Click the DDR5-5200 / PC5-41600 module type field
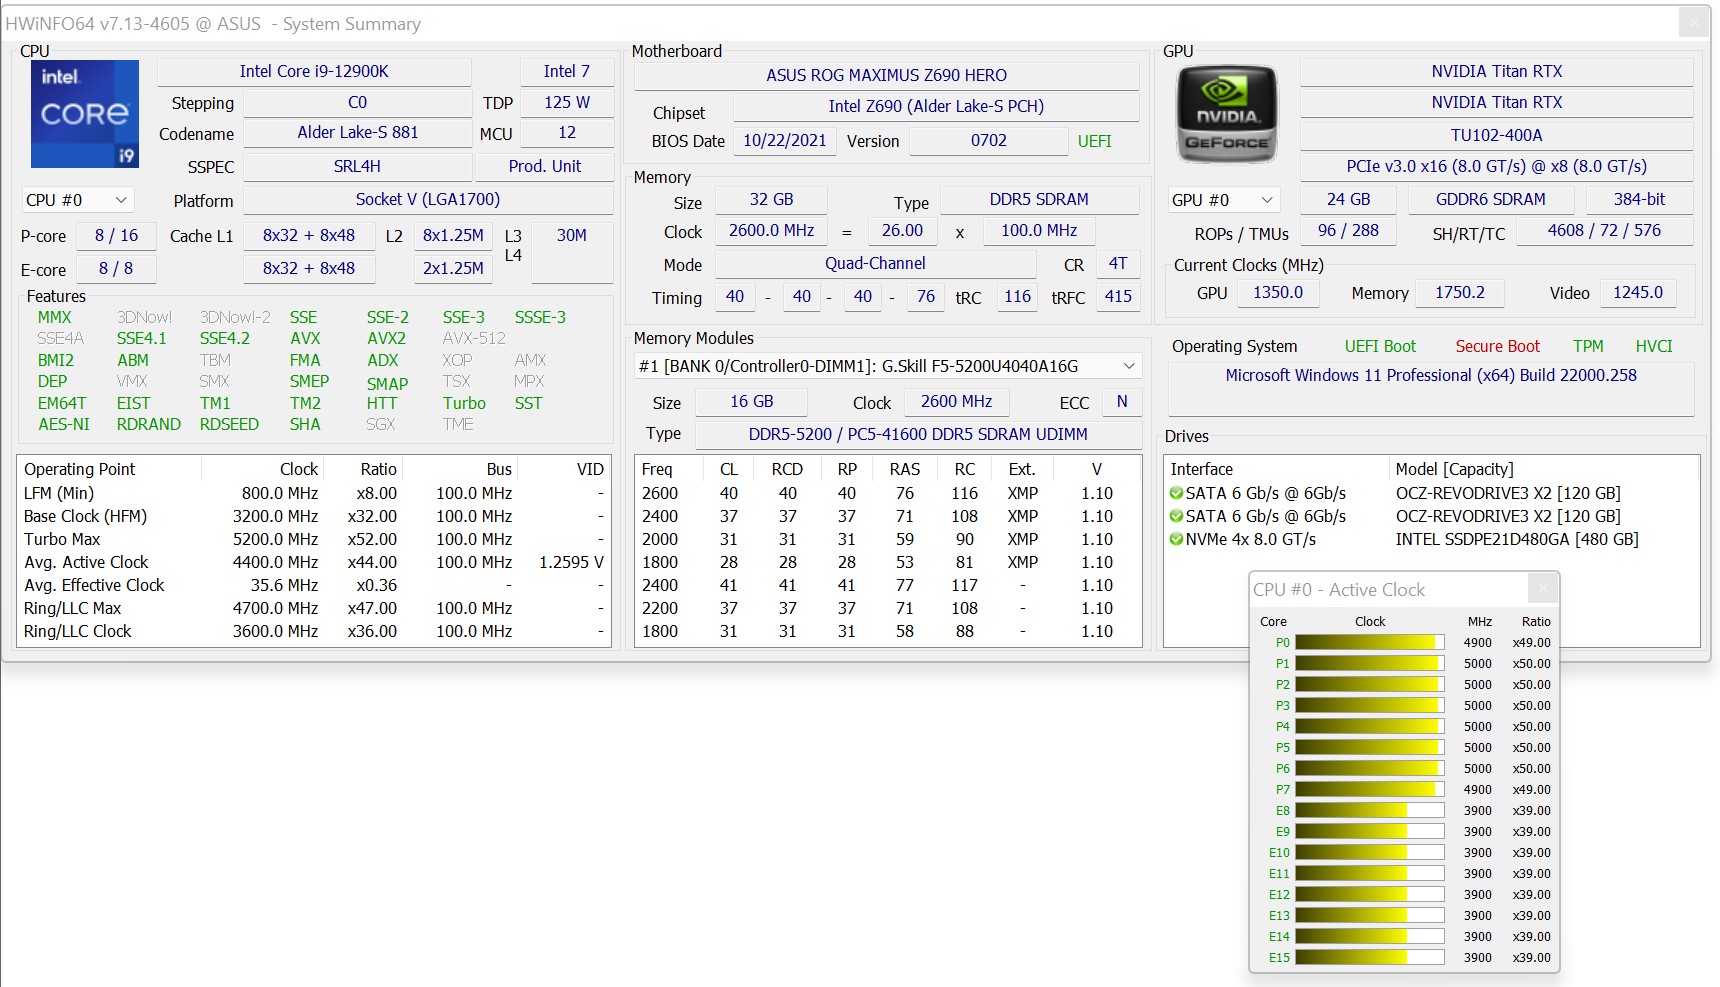Screen dimensions: 1720x987 tap(918, 434)
